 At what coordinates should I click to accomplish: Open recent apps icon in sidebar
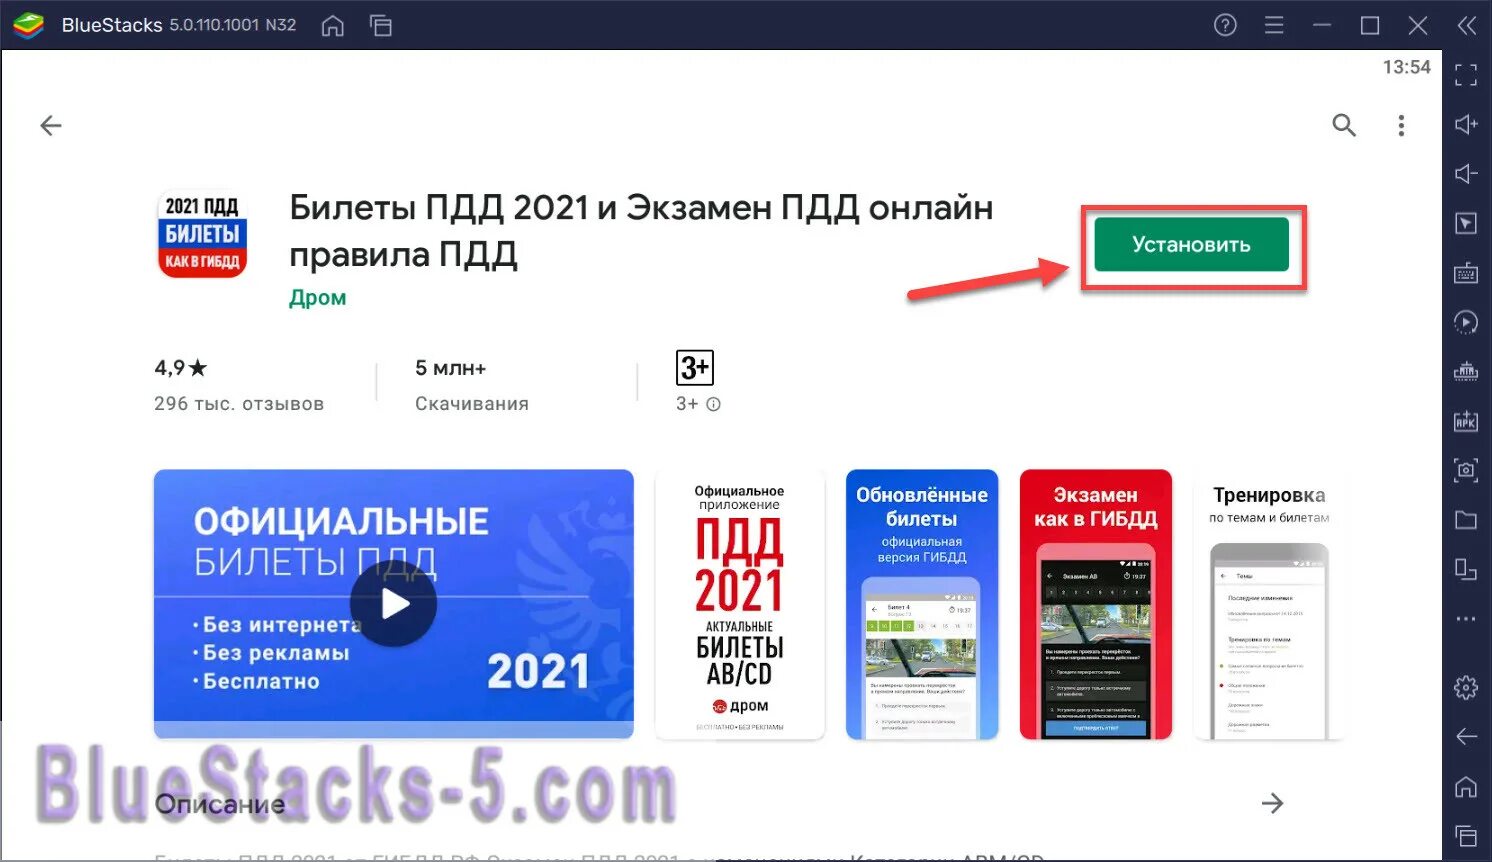tap(1466, 836)
